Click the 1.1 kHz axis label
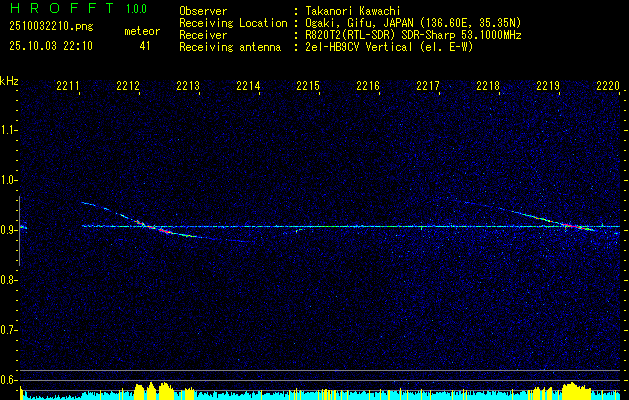The image size is (629, 400). click(8, 130)
